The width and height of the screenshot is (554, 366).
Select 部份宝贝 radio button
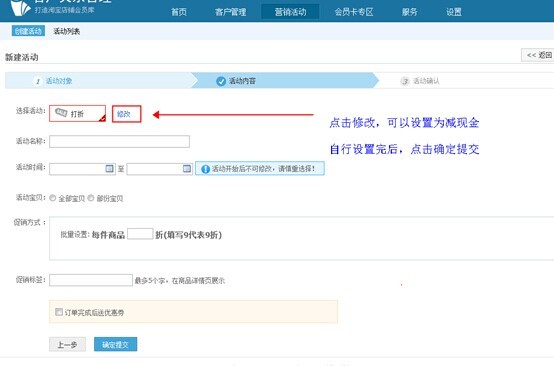[91, 198]
